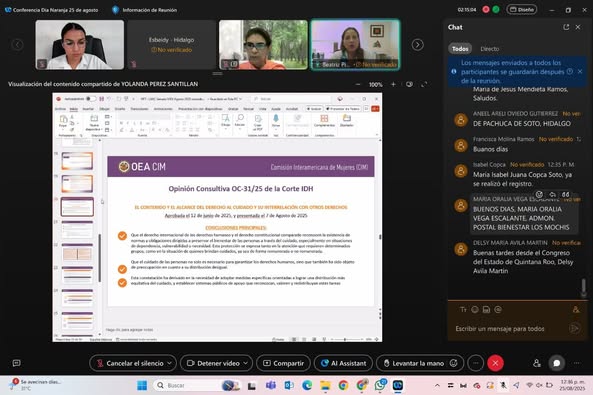
Task: Toggle the chat bubble icon in toolbar
Action: pyautogui.click(x=557, y=363)
